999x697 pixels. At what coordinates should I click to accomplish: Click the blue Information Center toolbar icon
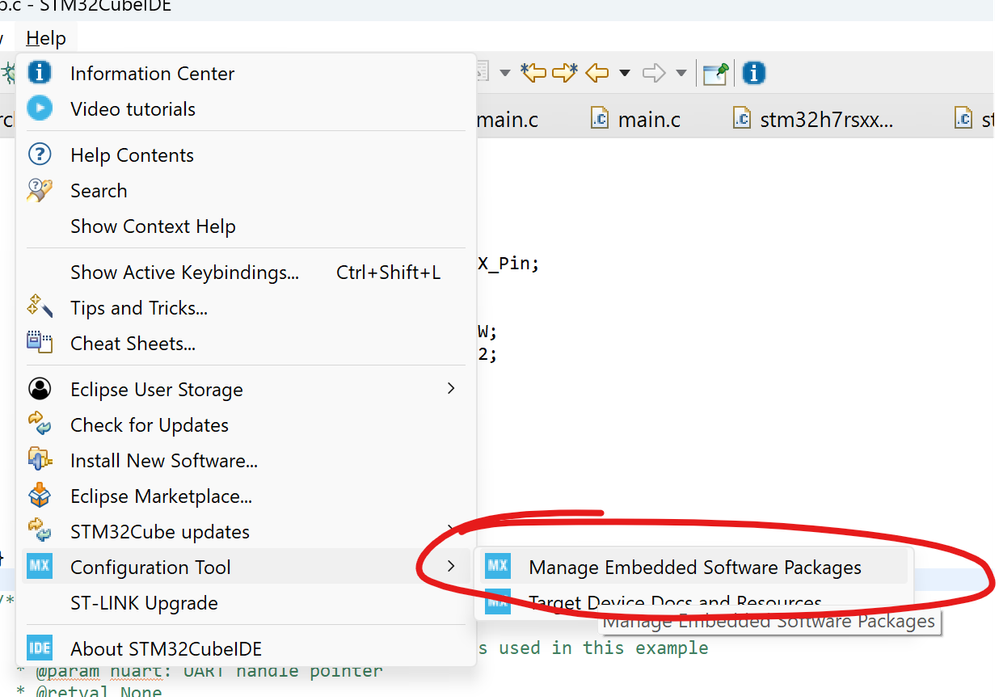(754, 73)
